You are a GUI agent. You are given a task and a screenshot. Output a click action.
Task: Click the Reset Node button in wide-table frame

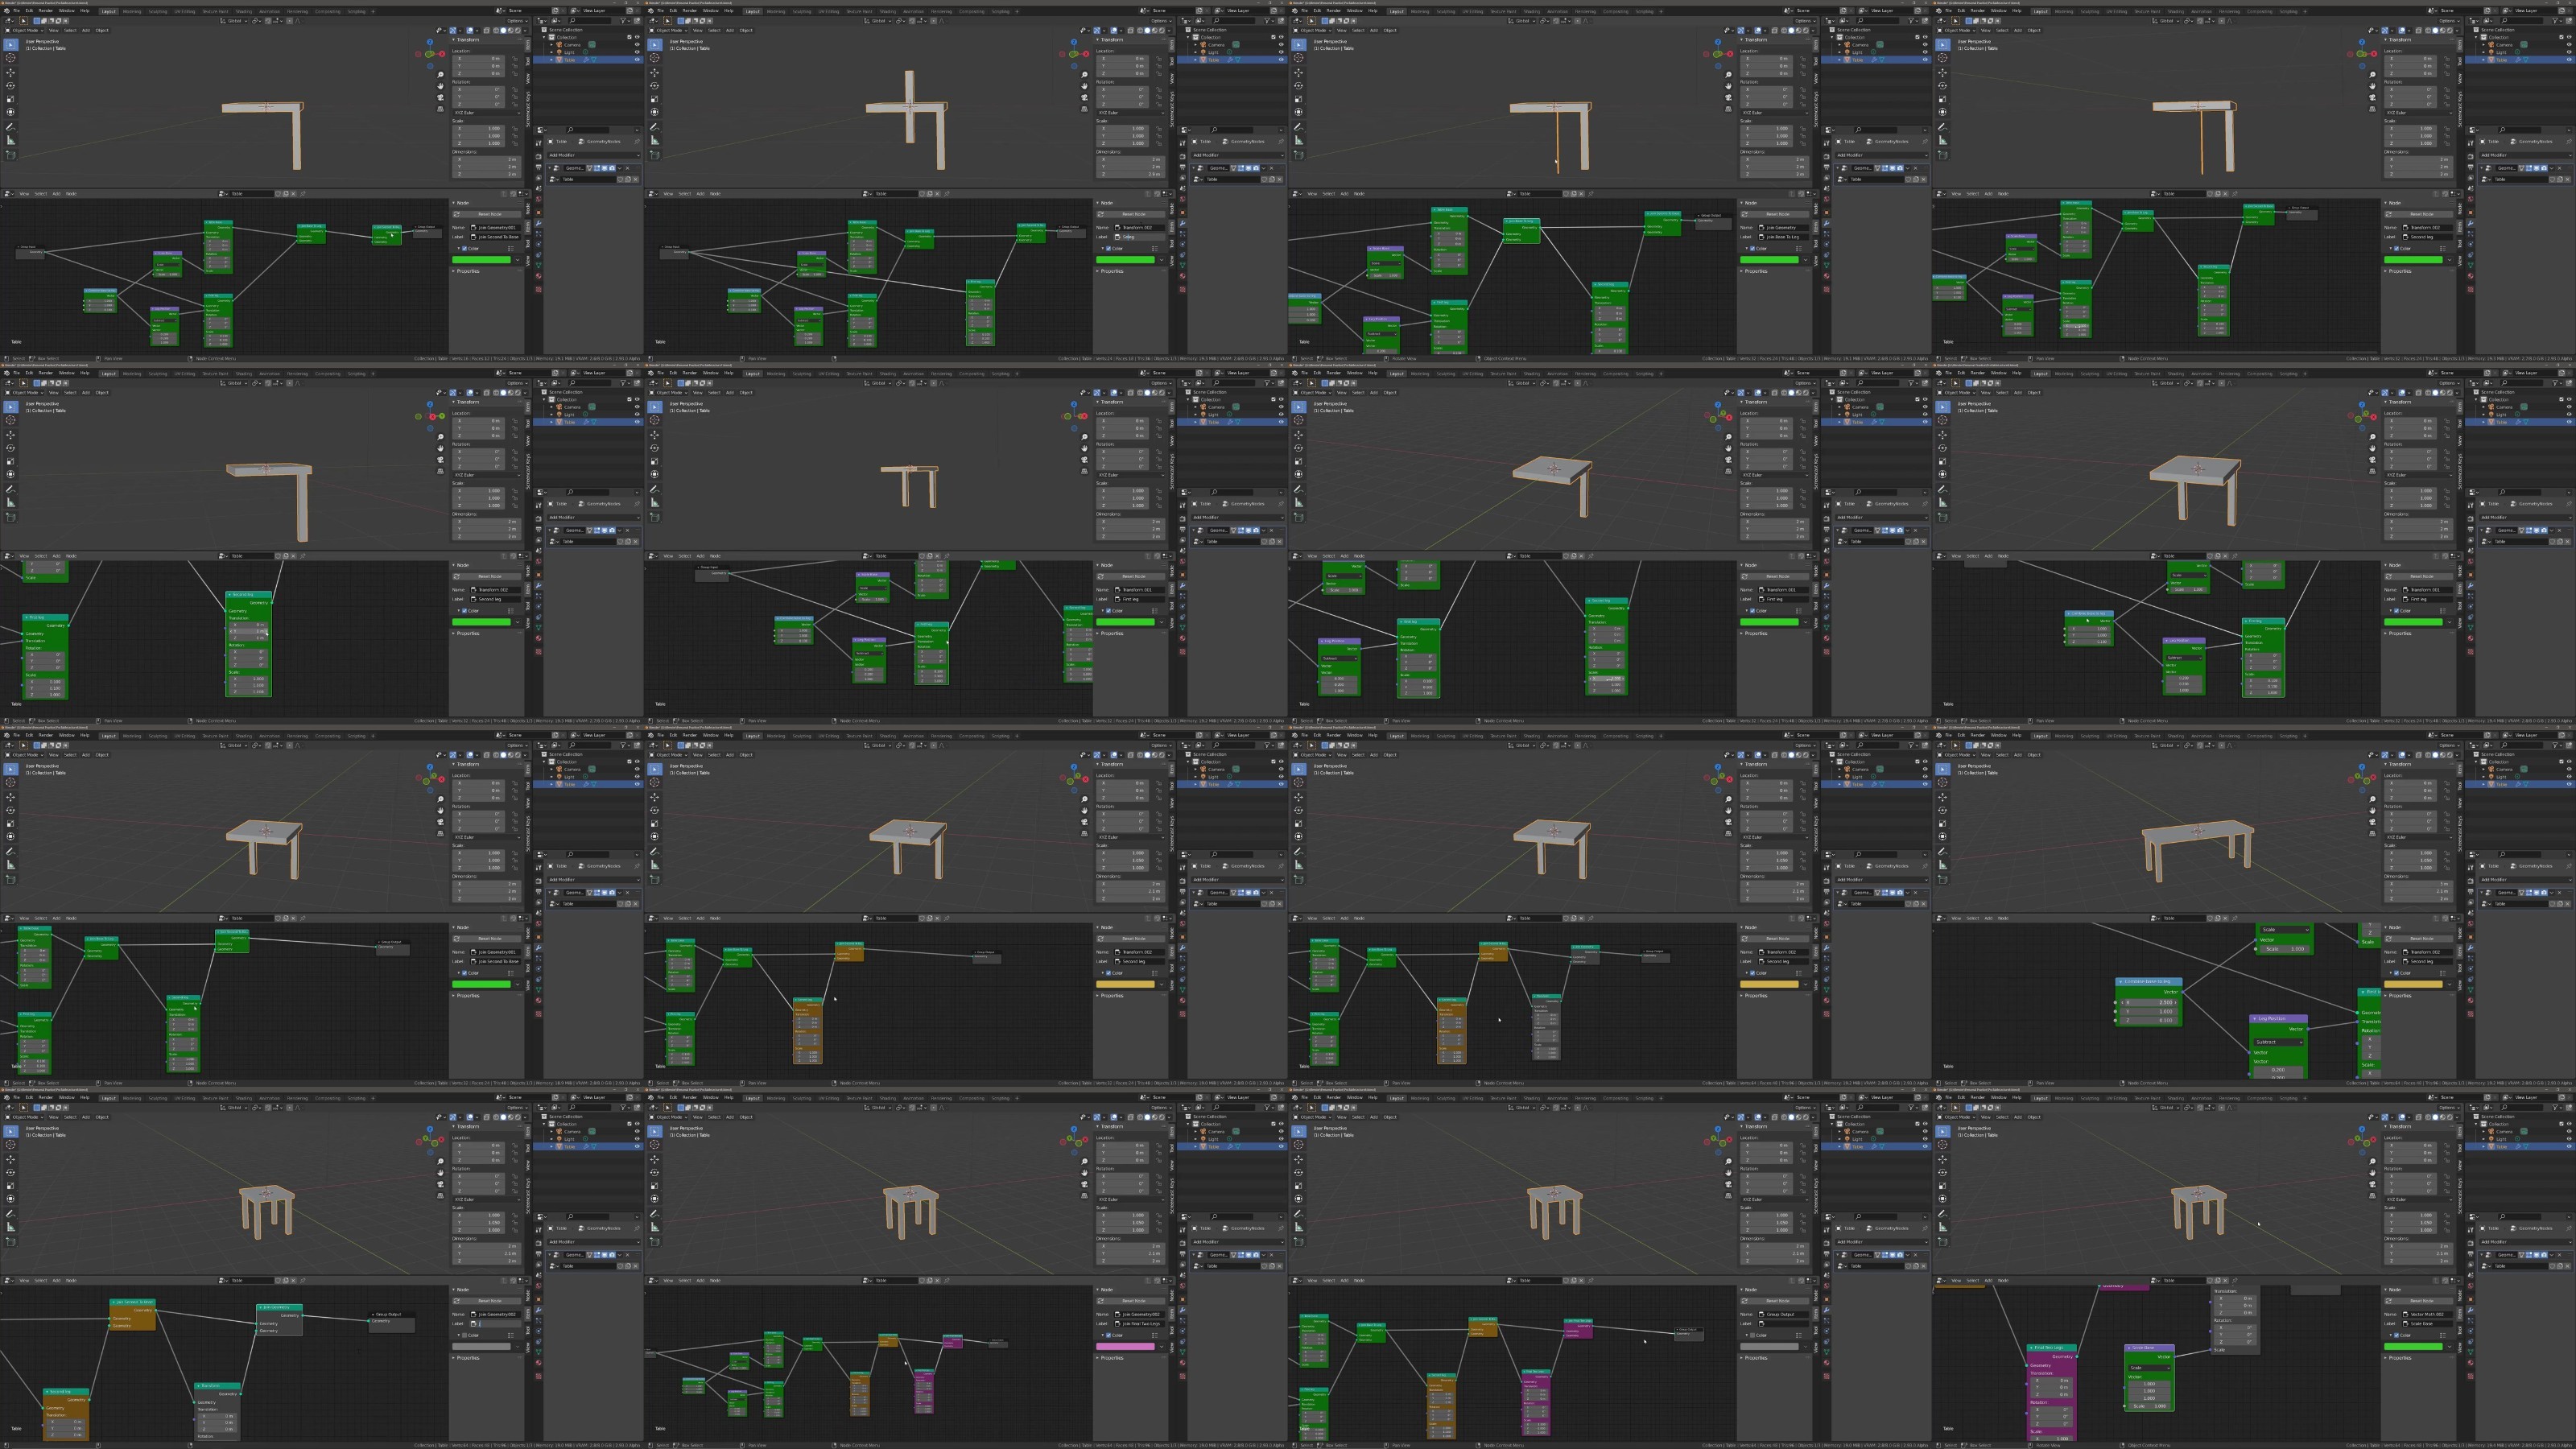point(2418,939)
